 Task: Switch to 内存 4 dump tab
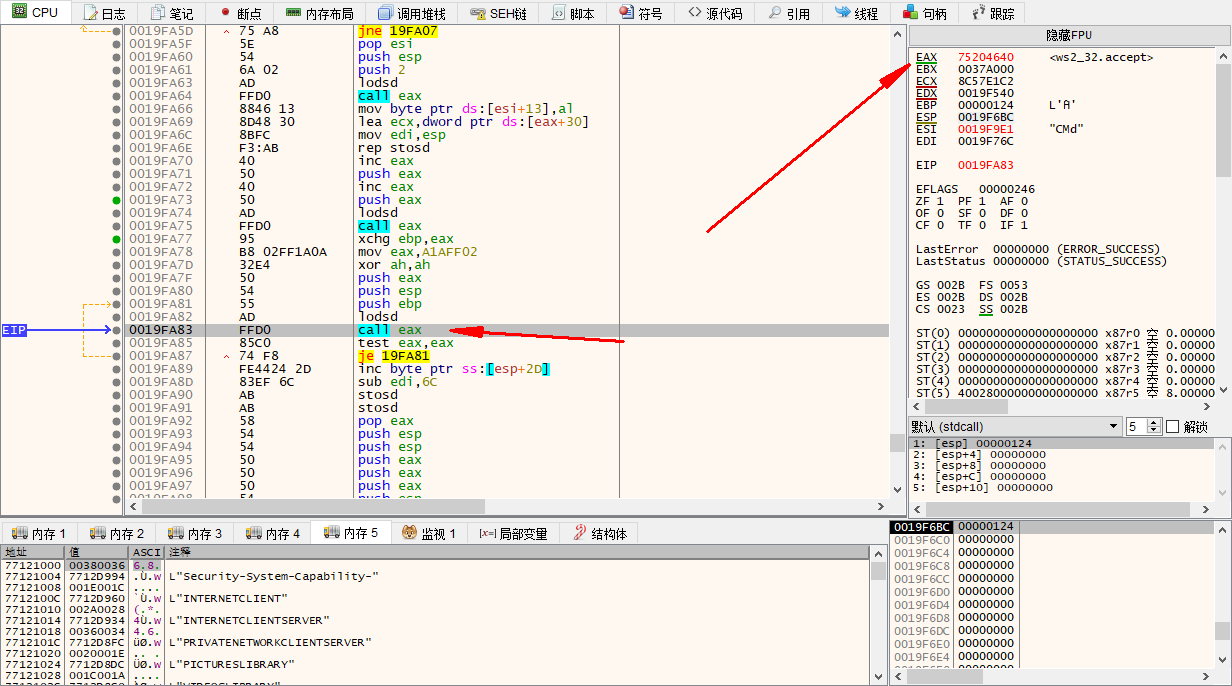point(273,533)
